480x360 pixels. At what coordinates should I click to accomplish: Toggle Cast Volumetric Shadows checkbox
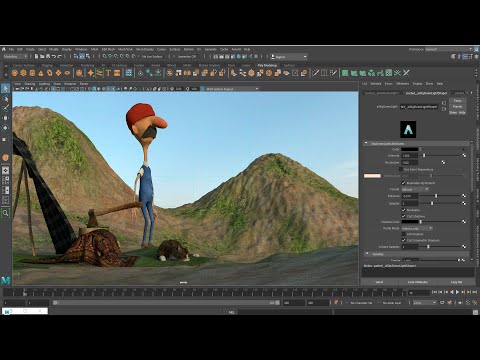click(403, 240)
